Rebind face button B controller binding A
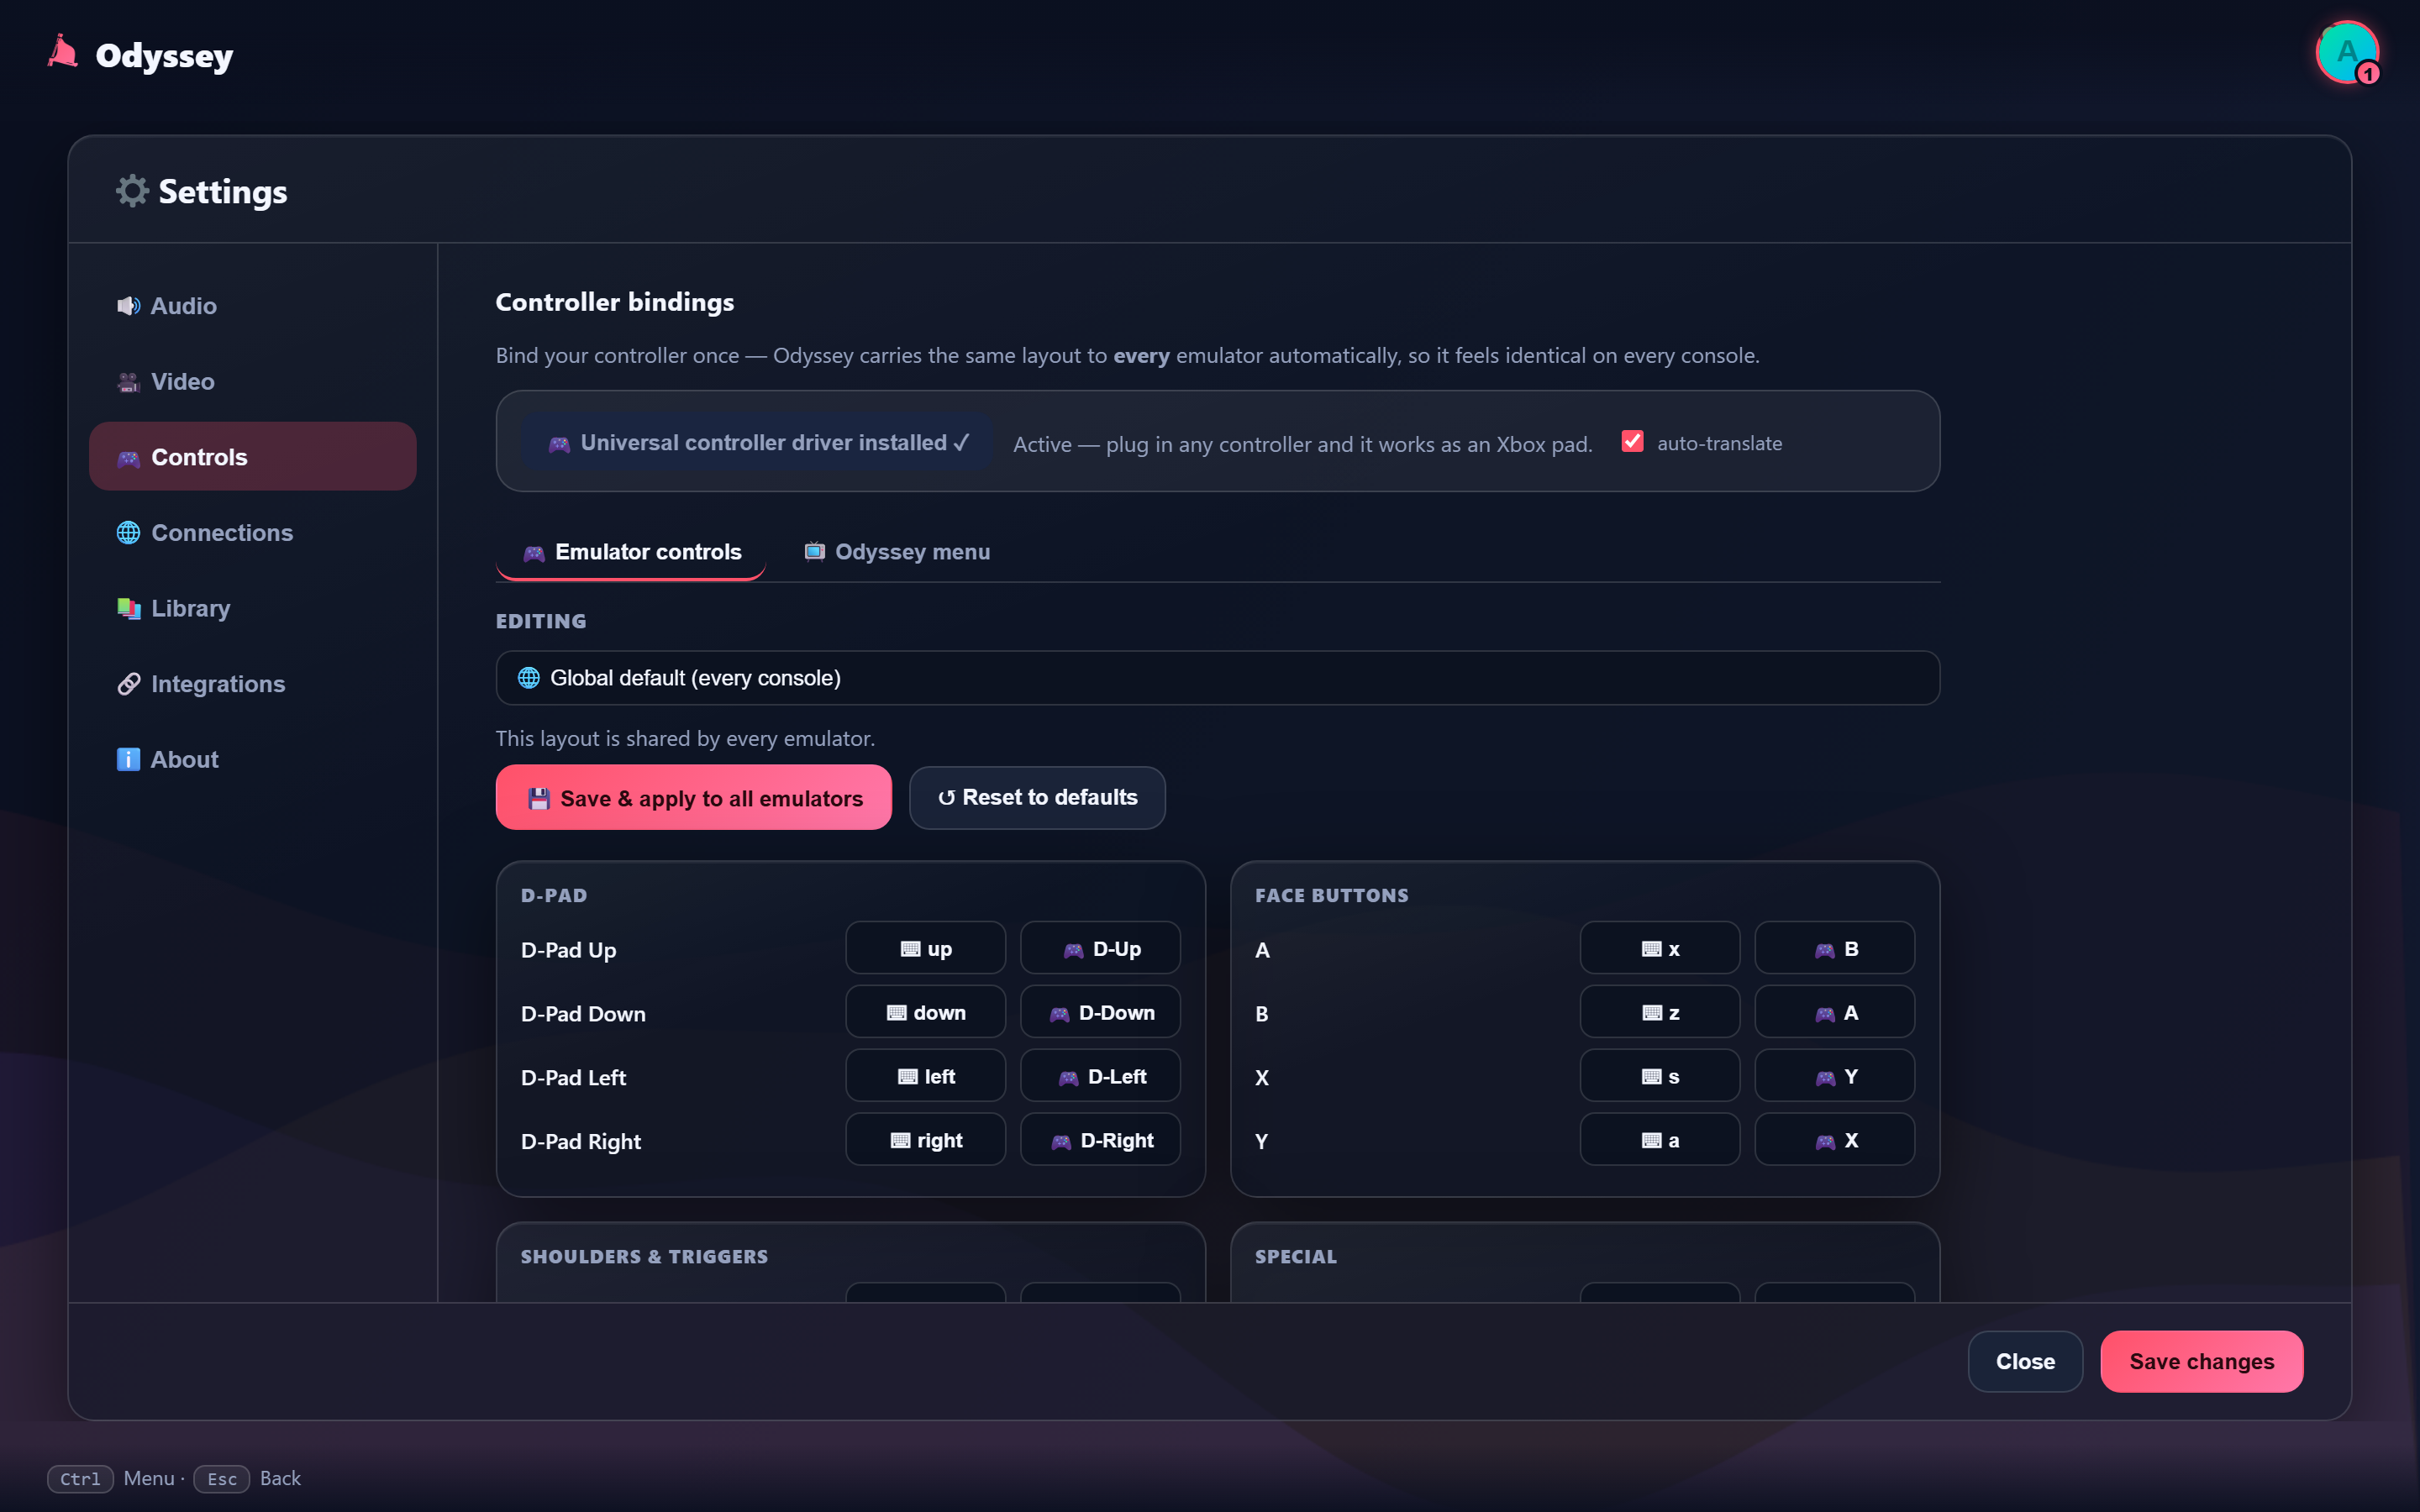Image resolution: width=2420 pixels, height=1512 pixels. click(1835, 1012)
